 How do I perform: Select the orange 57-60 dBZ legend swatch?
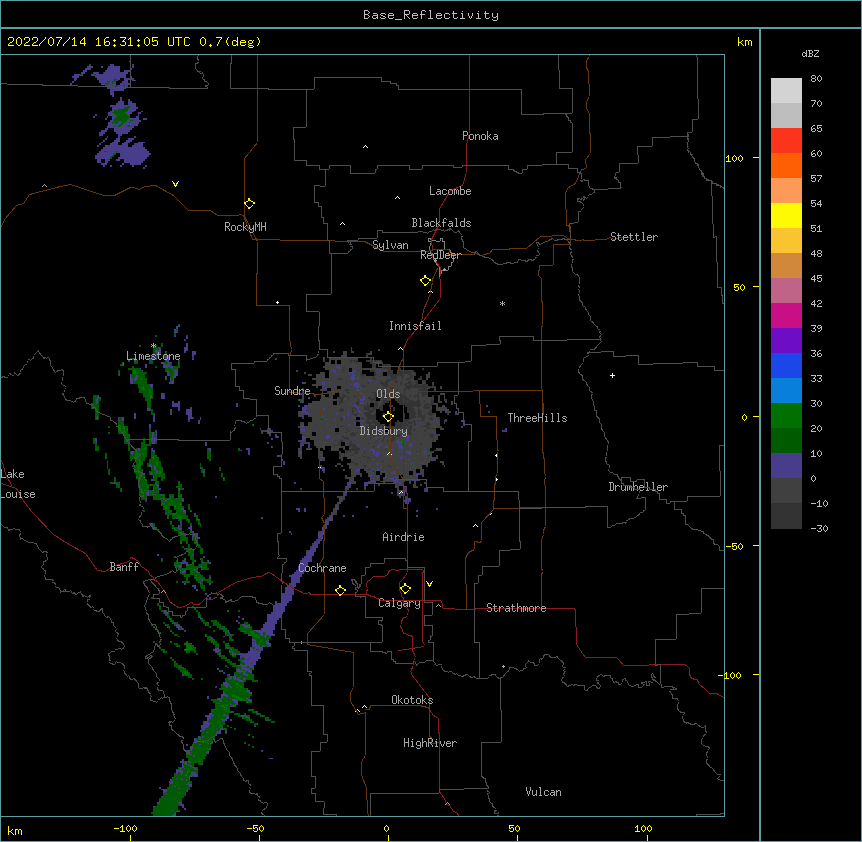point(786,165)
